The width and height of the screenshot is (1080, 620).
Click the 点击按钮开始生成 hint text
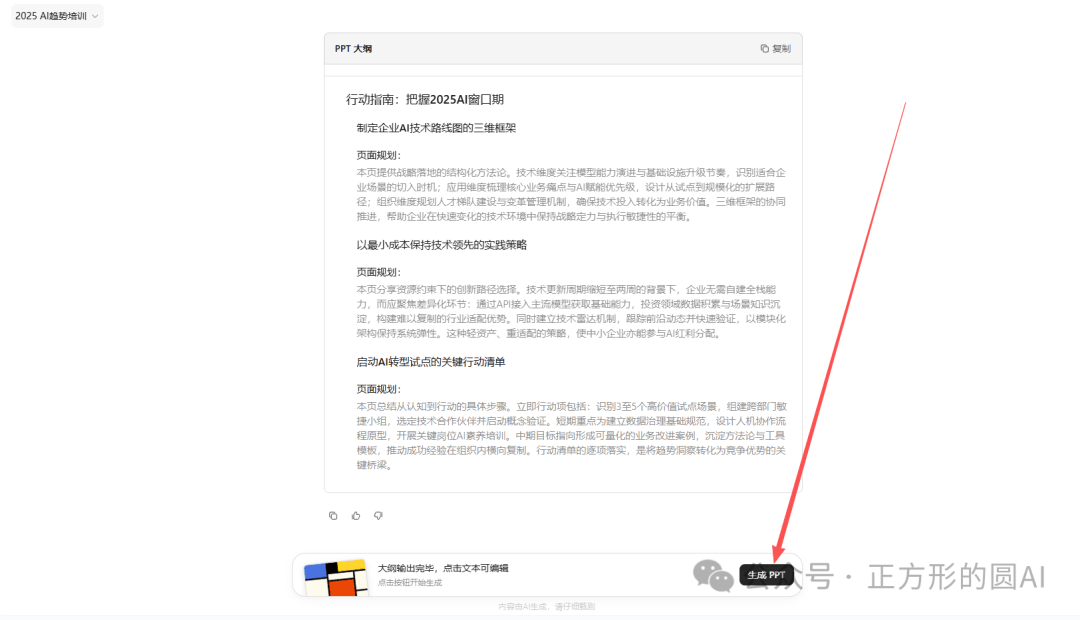[x=410, y=583]
